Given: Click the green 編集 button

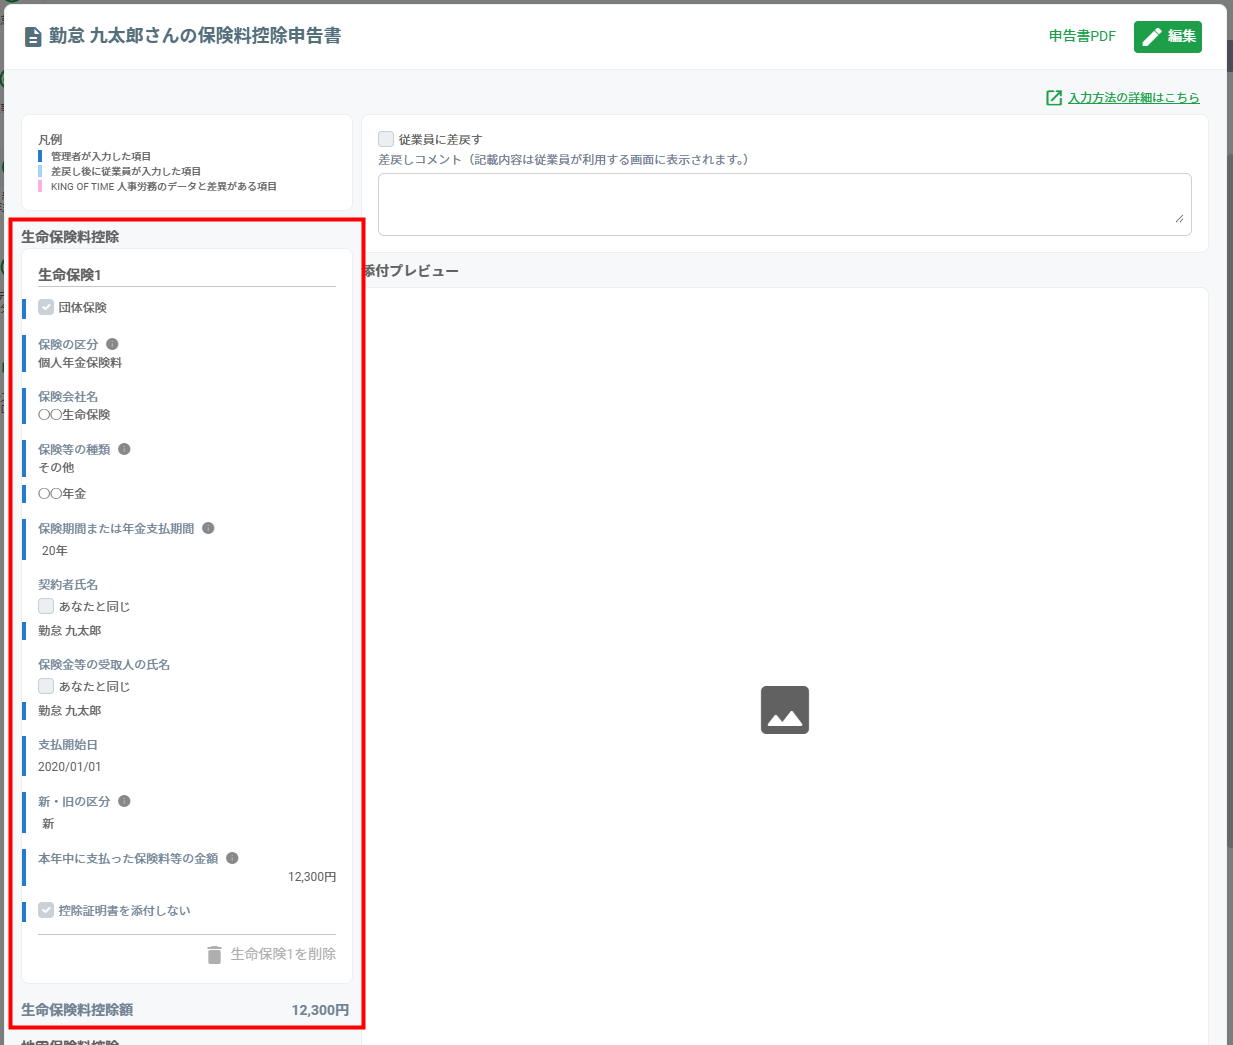Looking at the screenshot, I should coord(1168,36).
